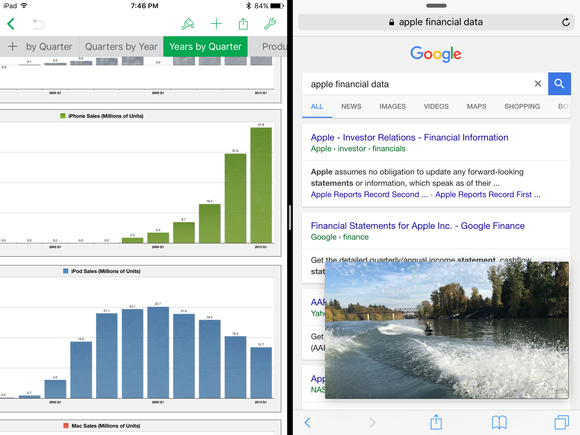Open Safari bookmarks book icon

(499, 422)
